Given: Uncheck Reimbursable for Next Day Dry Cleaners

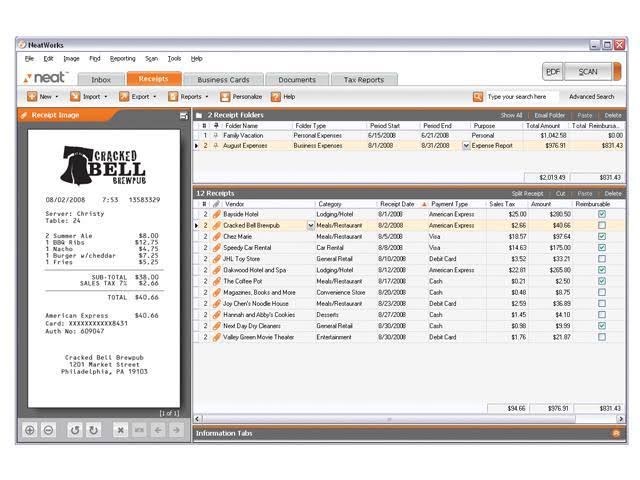Looking at the screenshot, I should point(602,326).
